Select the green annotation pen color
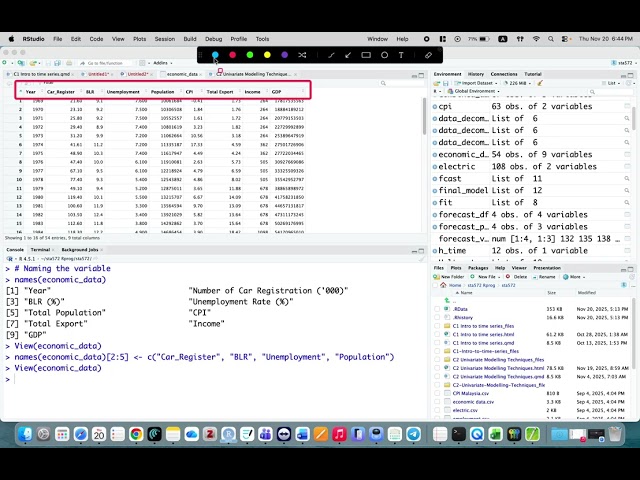 (x=250, y=55)
